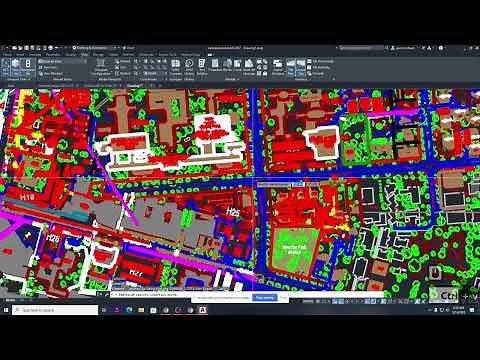Switch to the Manage ribbon tab

pyautogui.click(x=98, y=54)
